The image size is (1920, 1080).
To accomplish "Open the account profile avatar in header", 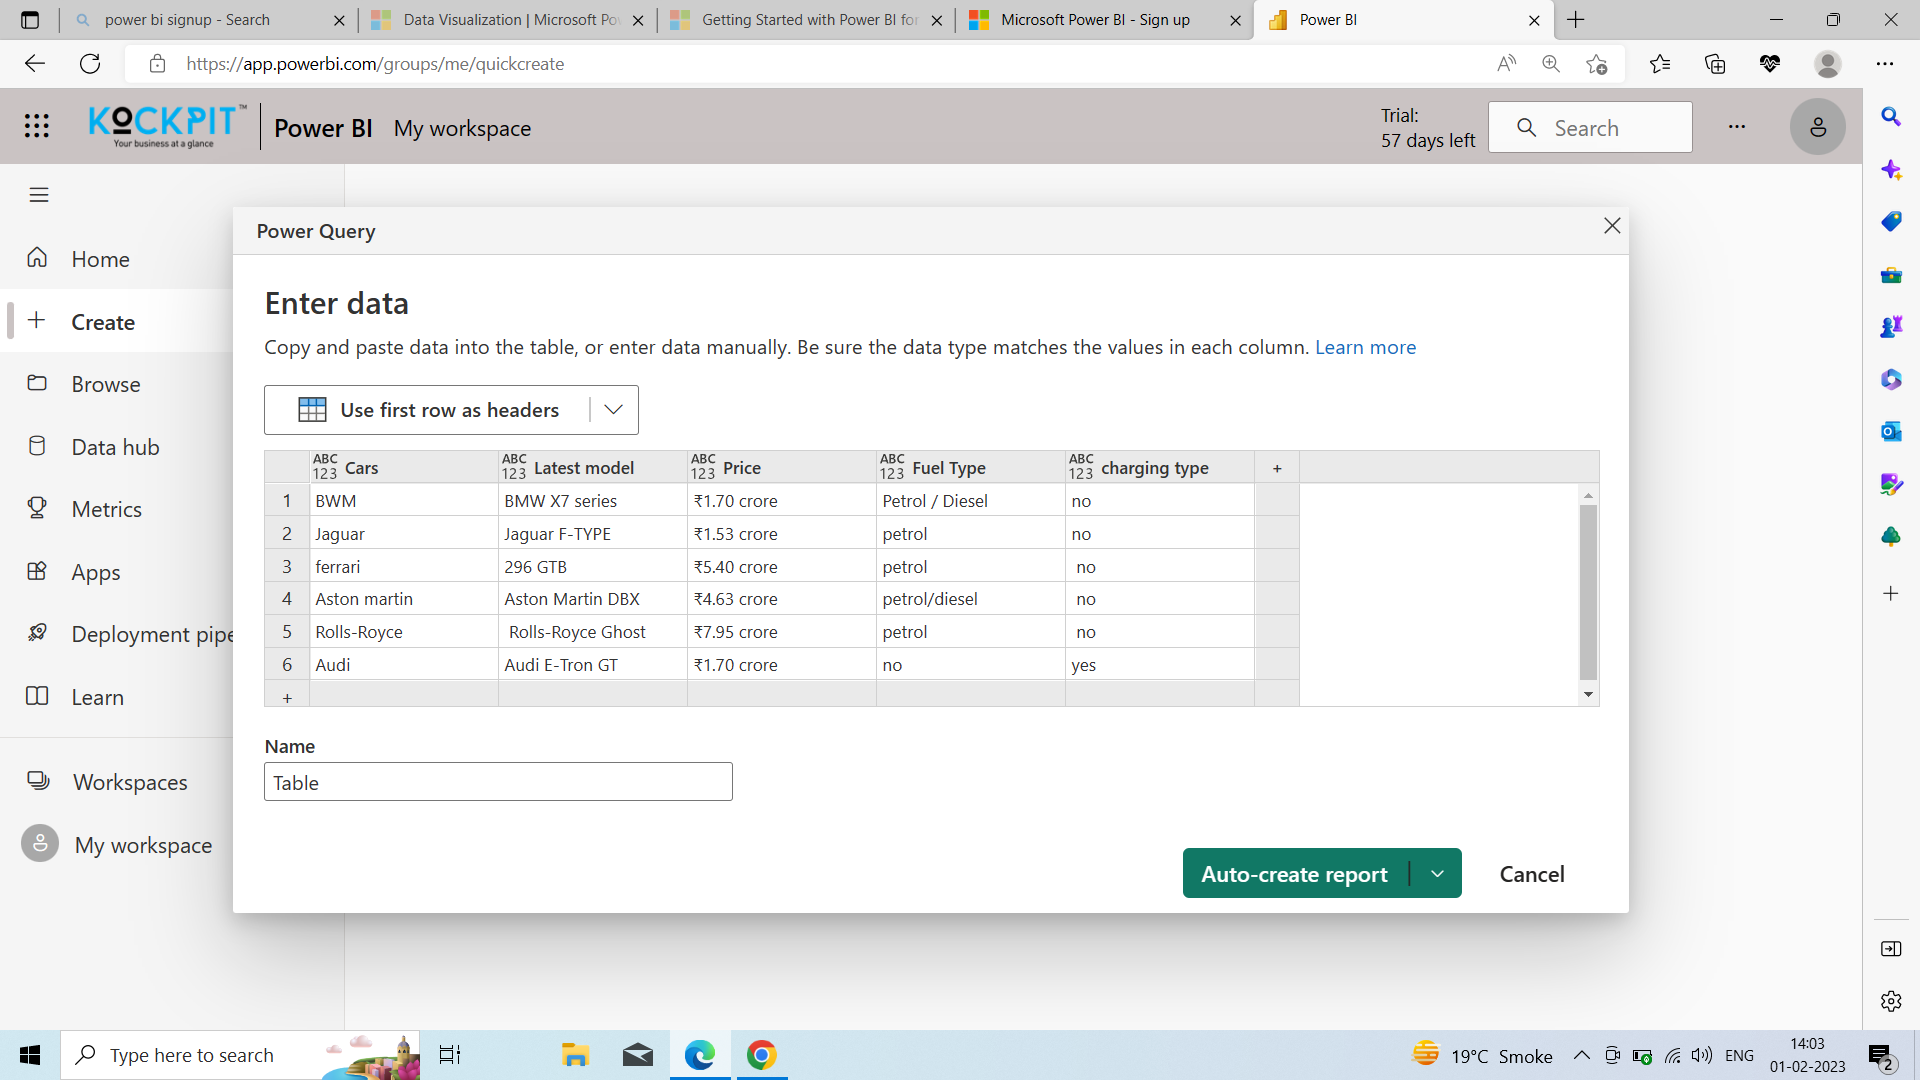I will click(x=1817, y=127).
